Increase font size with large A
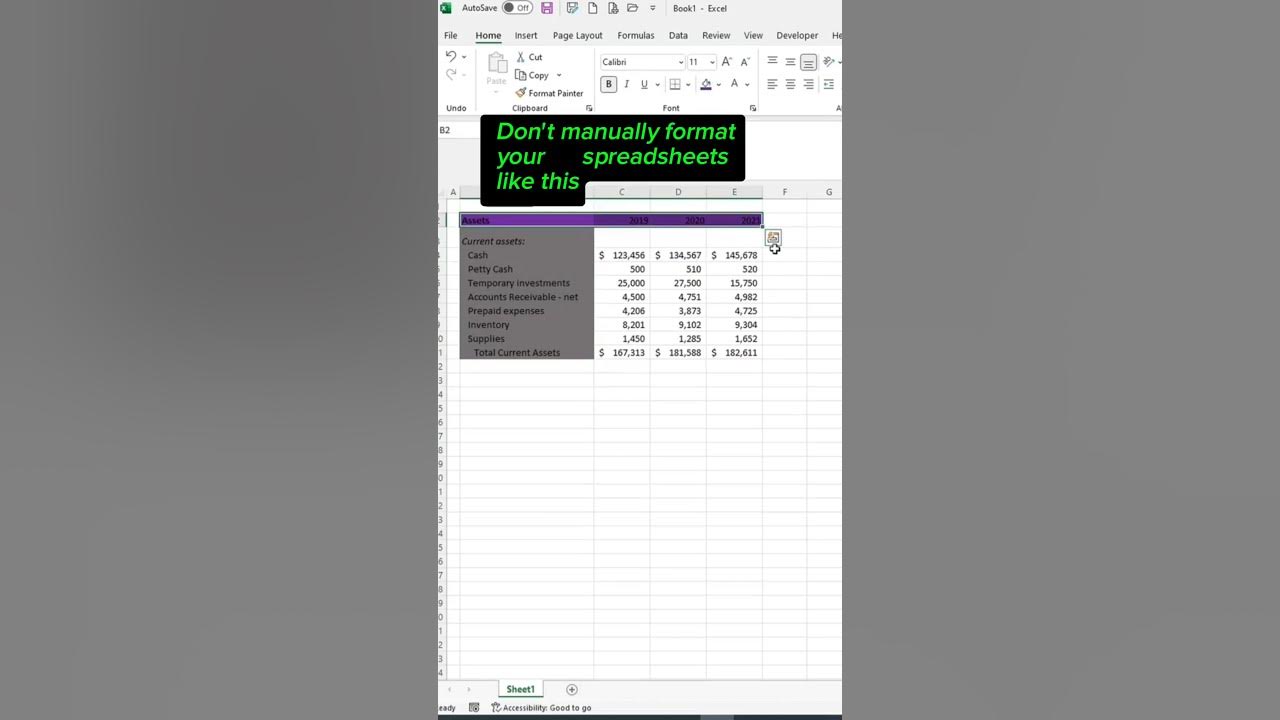 727,62
